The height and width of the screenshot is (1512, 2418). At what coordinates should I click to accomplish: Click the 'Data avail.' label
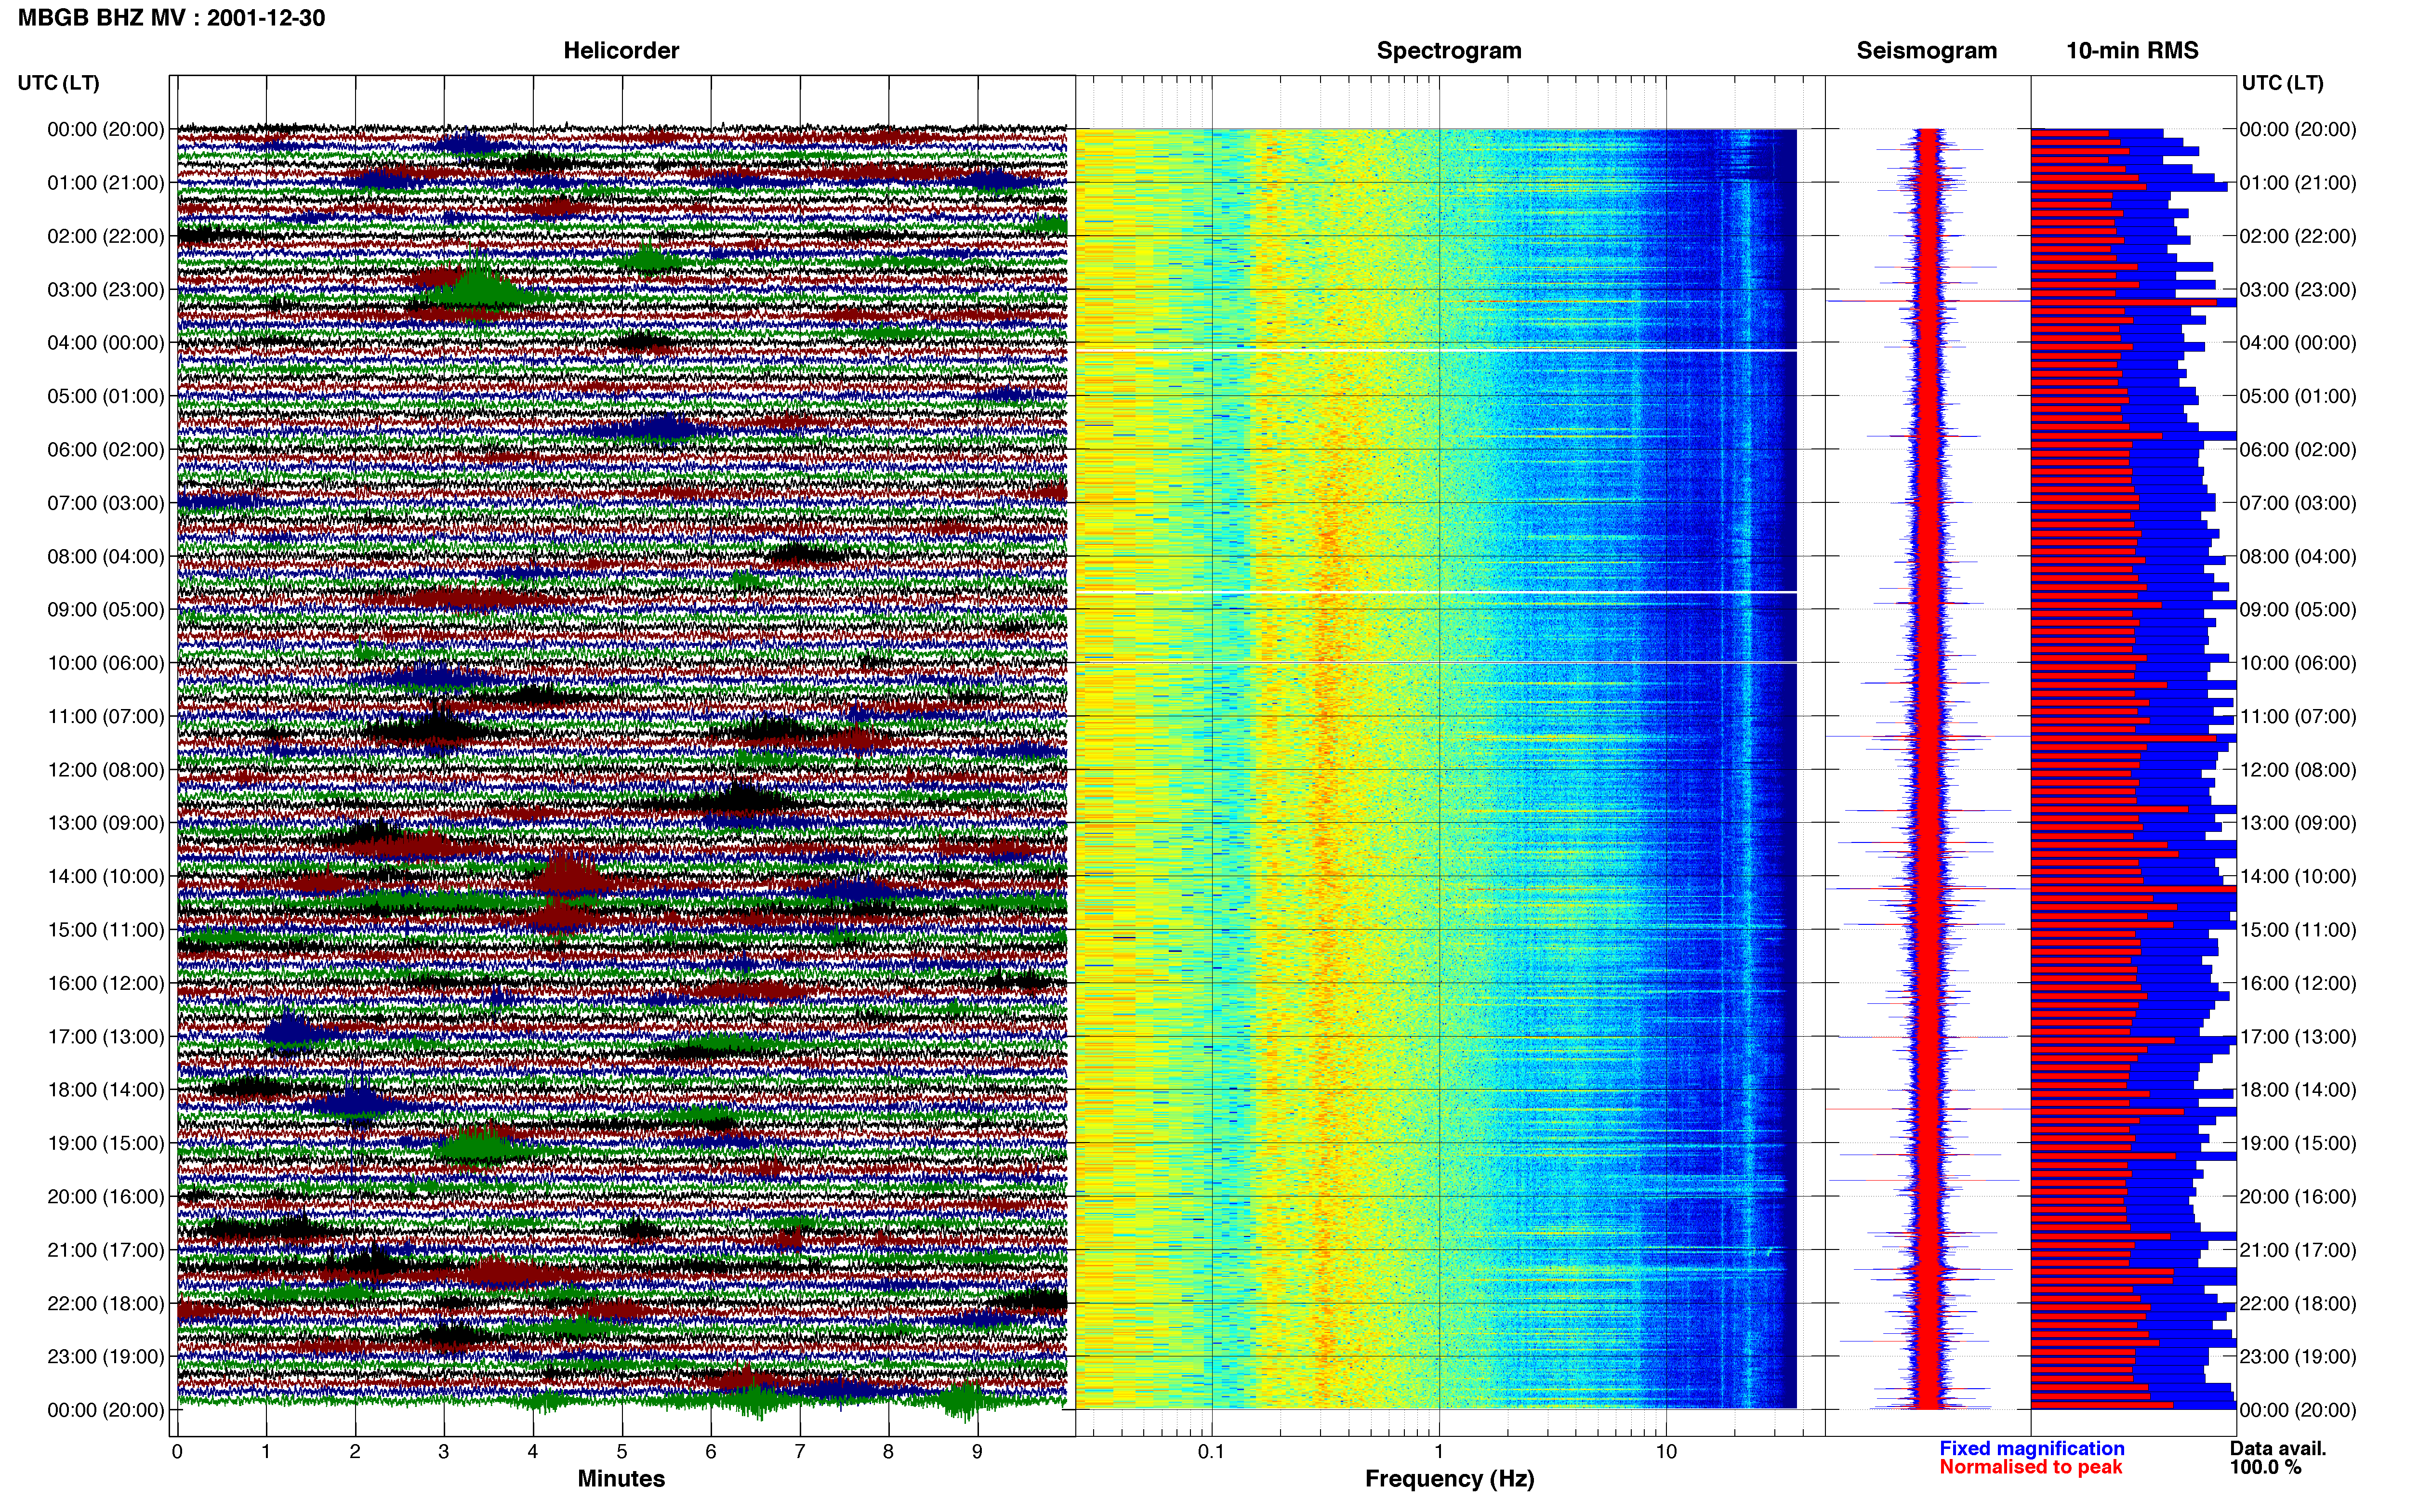pyautogui.click(x=2278, y=1449)
